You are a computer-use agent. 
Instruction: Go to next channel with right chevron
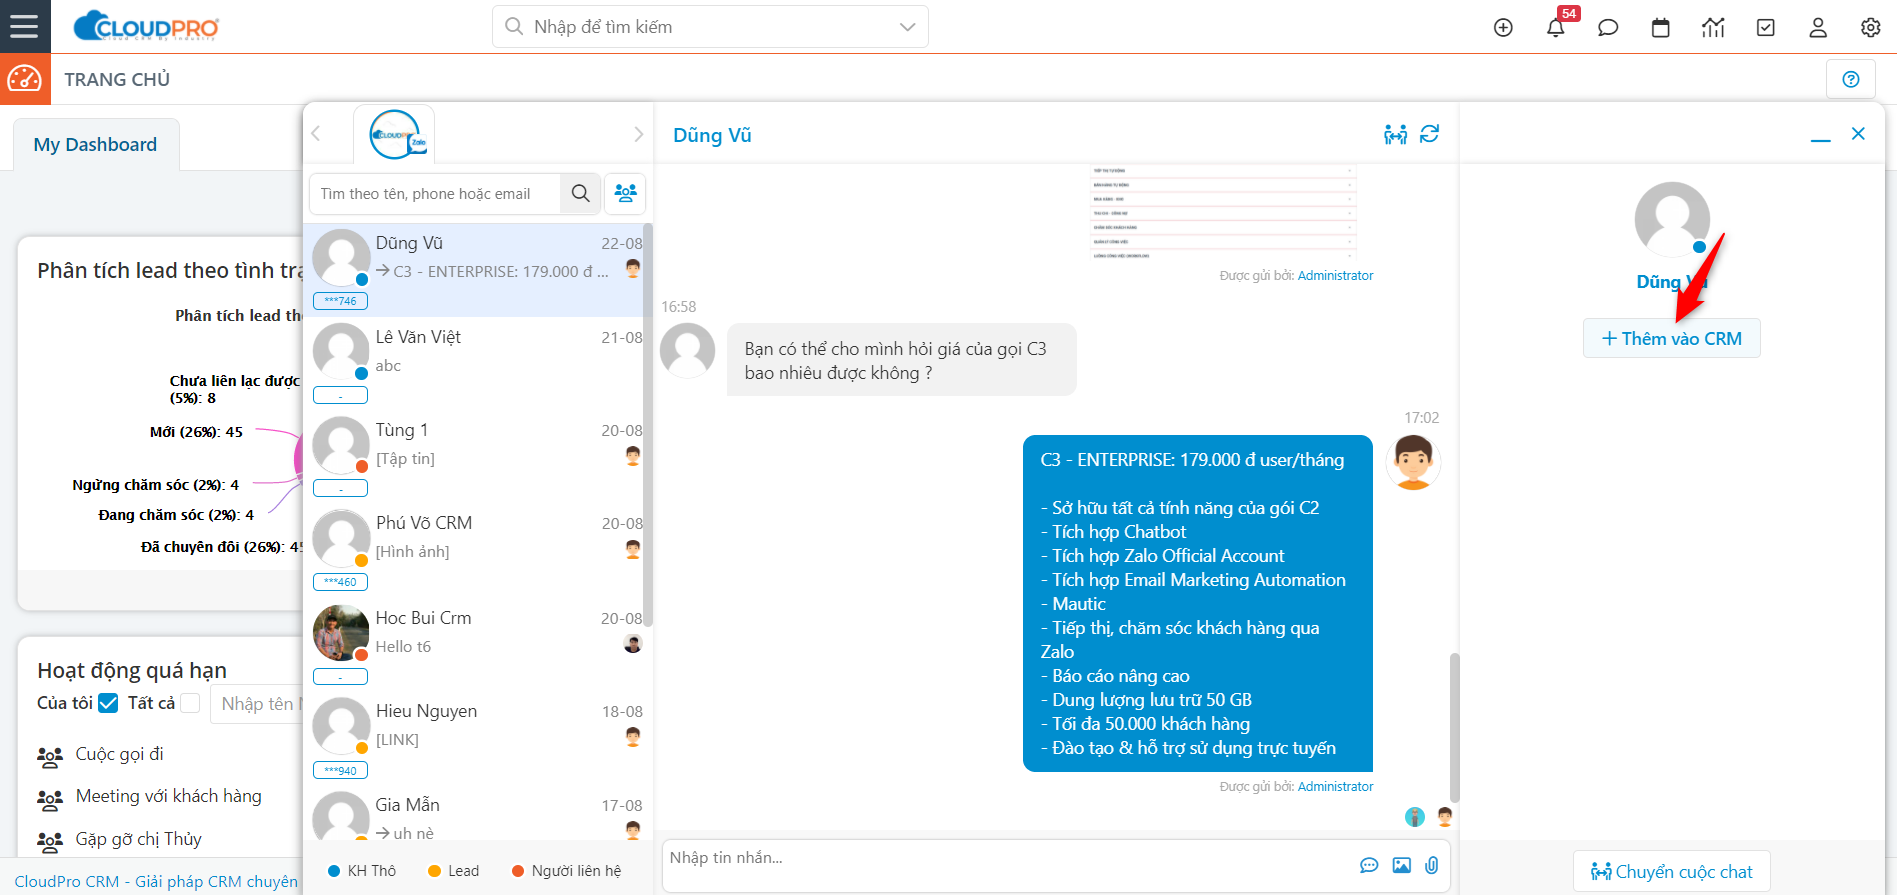[639, 134]
